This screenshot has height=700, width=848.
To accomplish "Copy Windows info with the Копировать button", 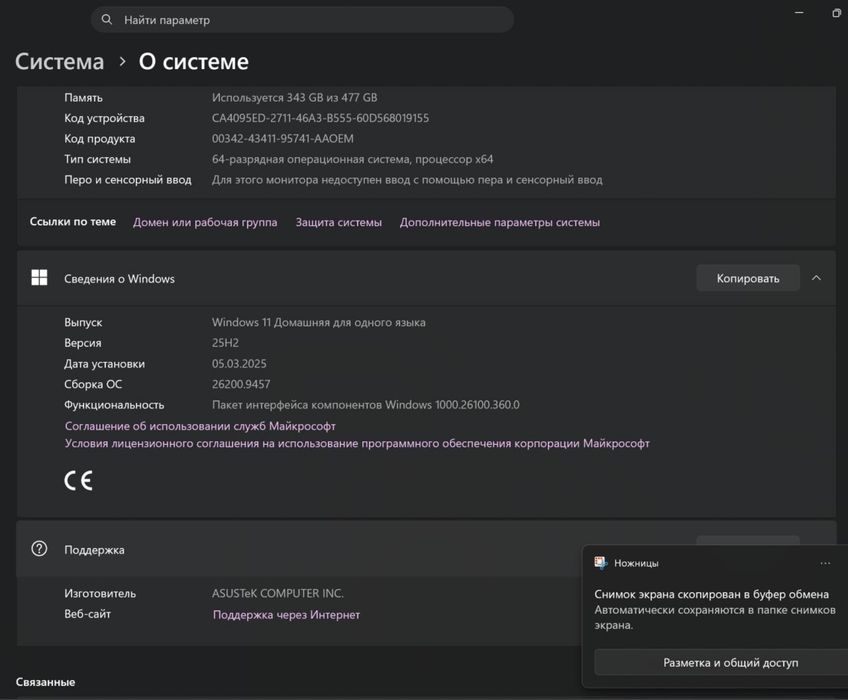I will [x=748, y=278].
